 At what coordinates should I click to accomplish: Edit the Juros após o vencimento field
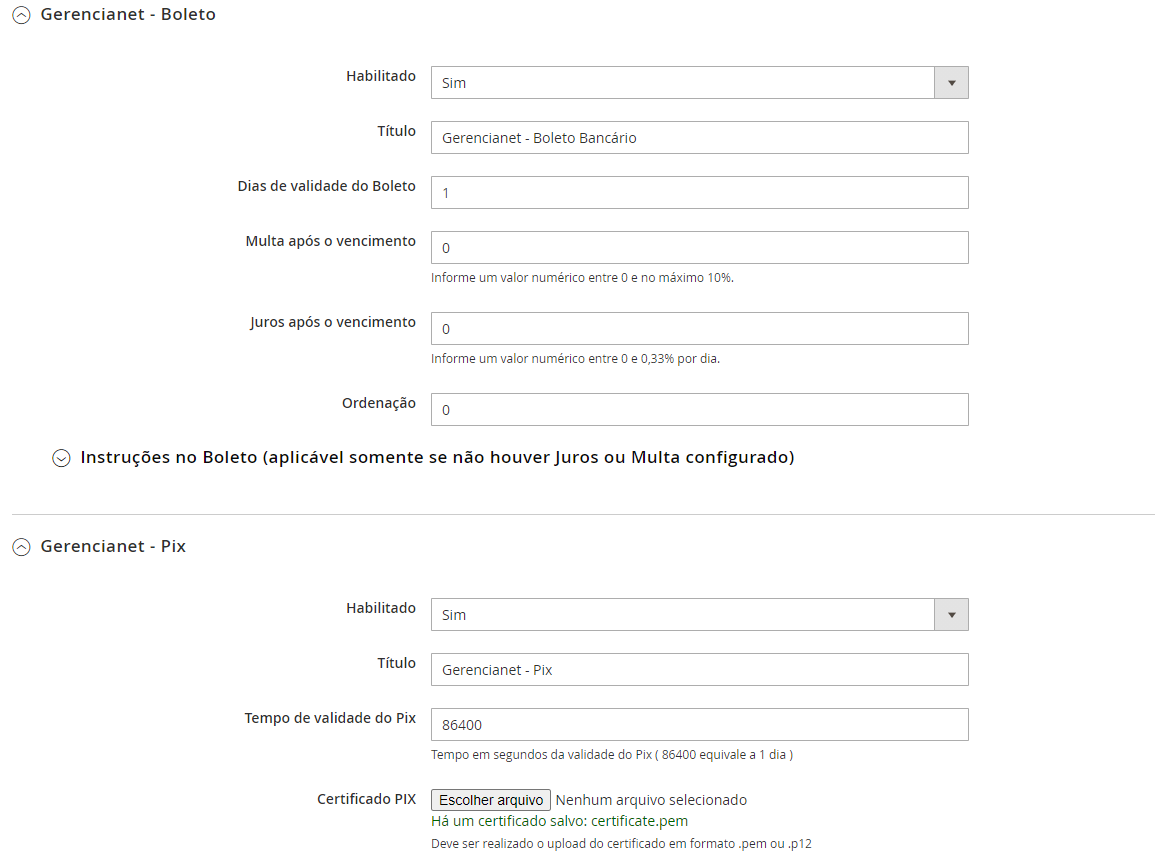699,329
